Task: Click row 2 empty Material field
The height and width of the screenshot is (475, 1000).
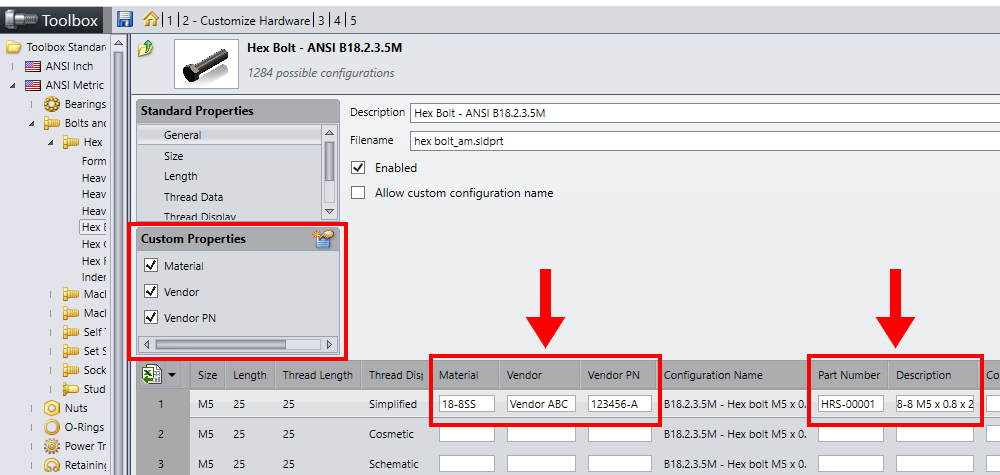Action: click(x=467, y=434)
